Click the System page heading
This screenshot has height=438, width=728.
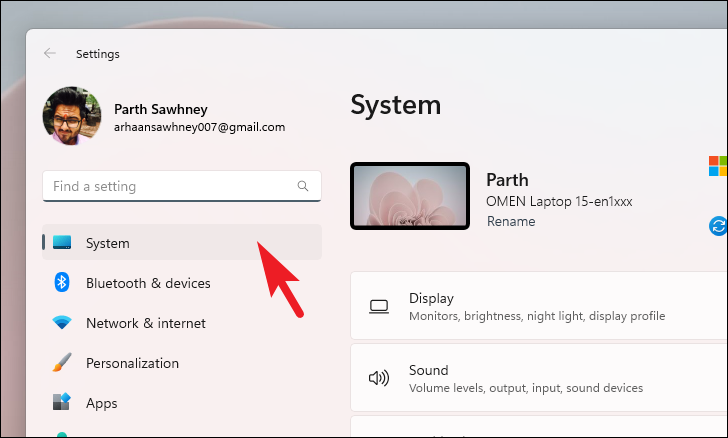(396, 105)
